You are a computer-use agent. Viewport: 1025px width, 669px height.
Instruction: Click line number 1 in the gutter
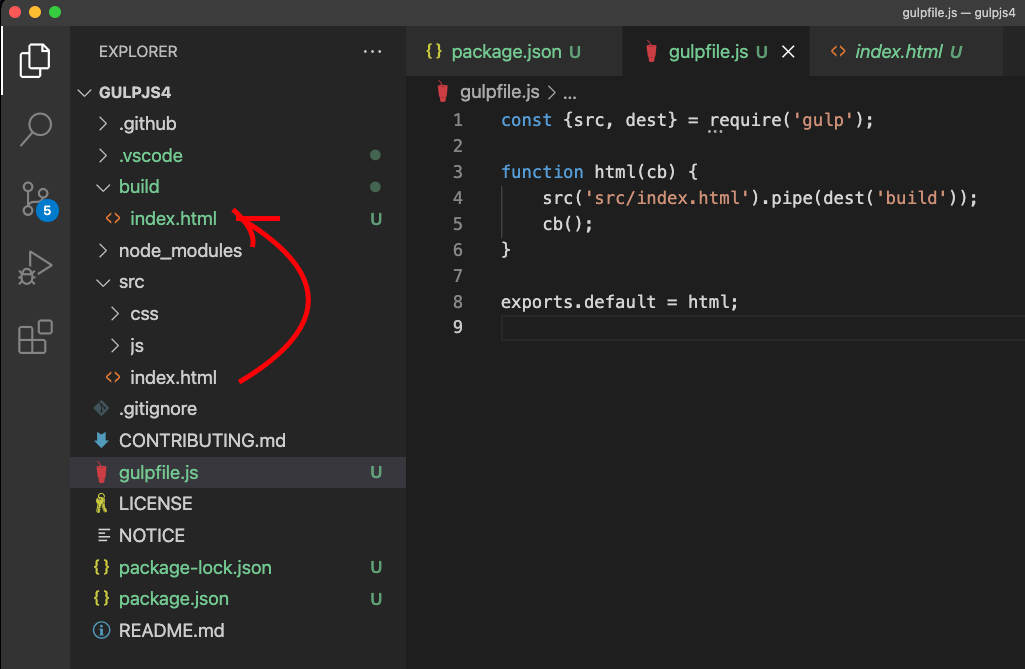click(458, 120)
